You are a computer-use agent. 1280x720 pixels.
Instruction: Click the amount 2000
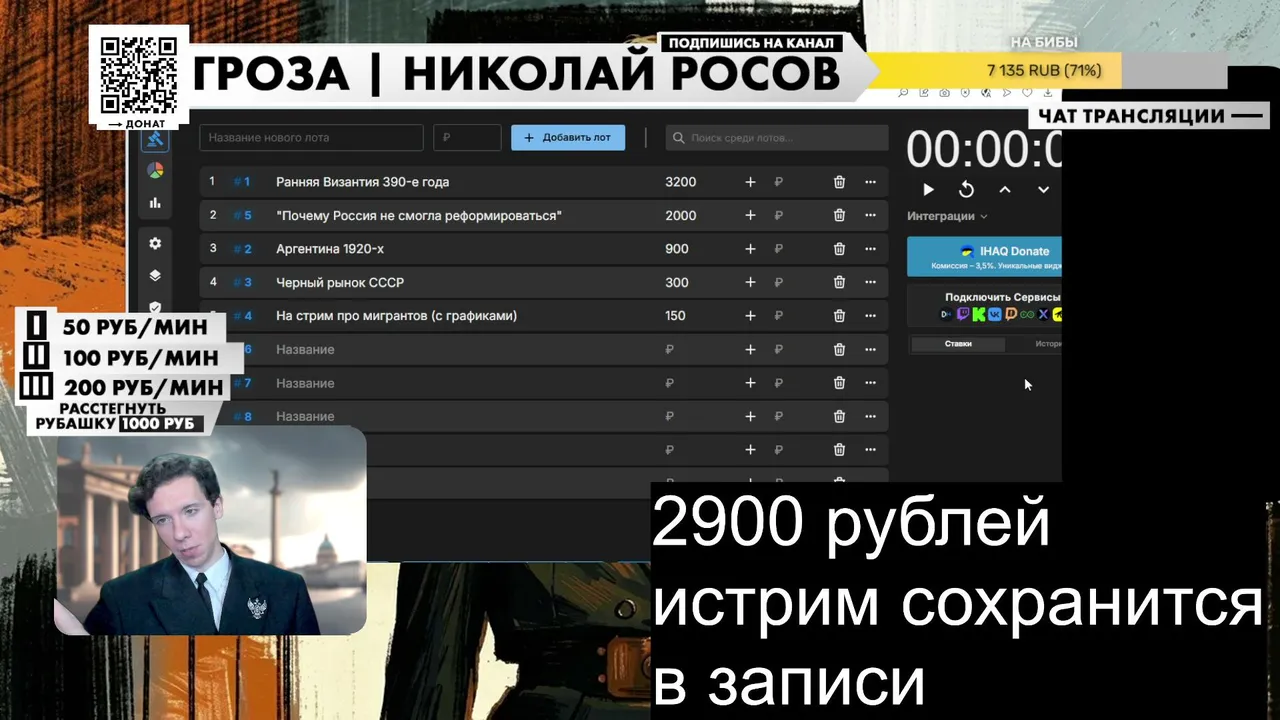point(680,215)
